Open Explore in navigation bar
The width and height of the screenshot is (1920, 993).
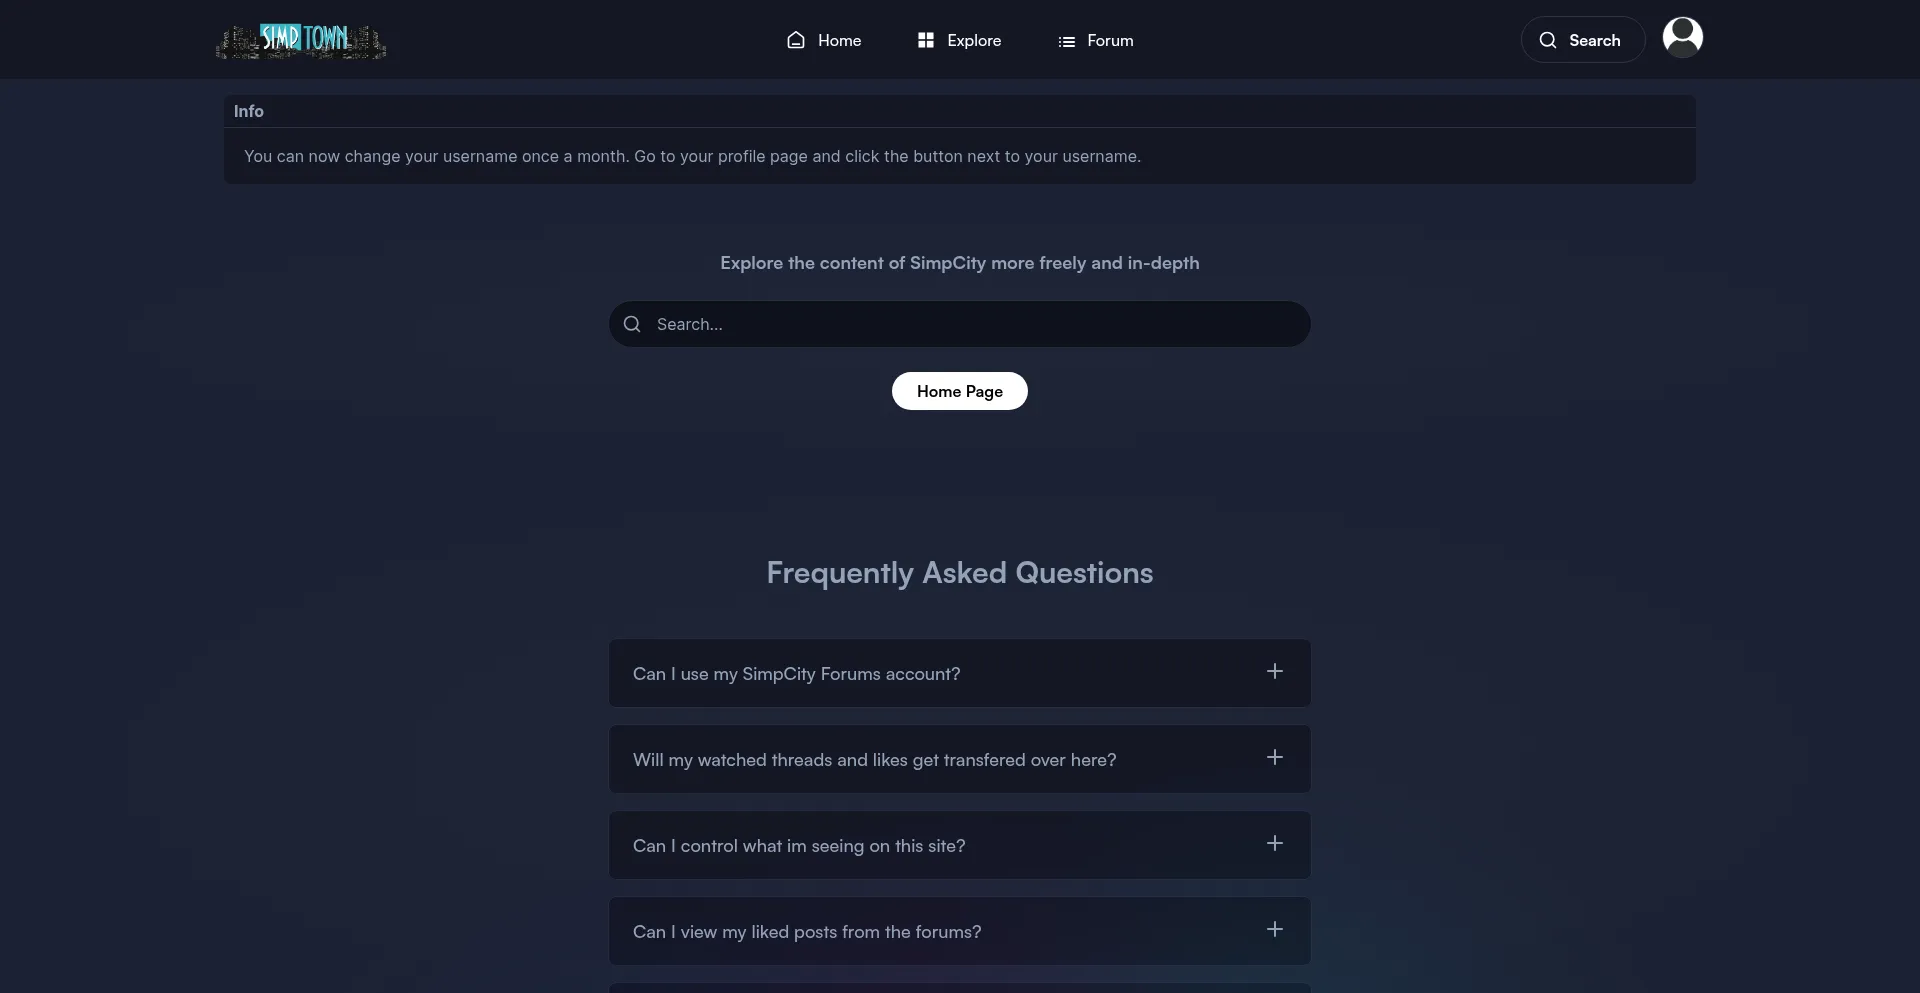click(973, 40)
